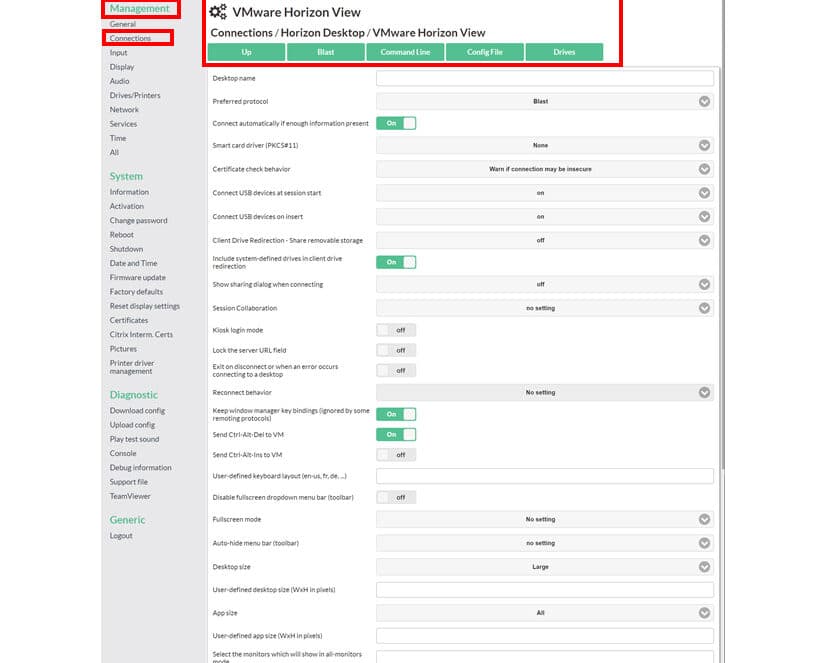This screenshot has height=663, width=837.
Task: Enable Send Ctrl-Alt-Ins to VM switch
Action: 396,455
